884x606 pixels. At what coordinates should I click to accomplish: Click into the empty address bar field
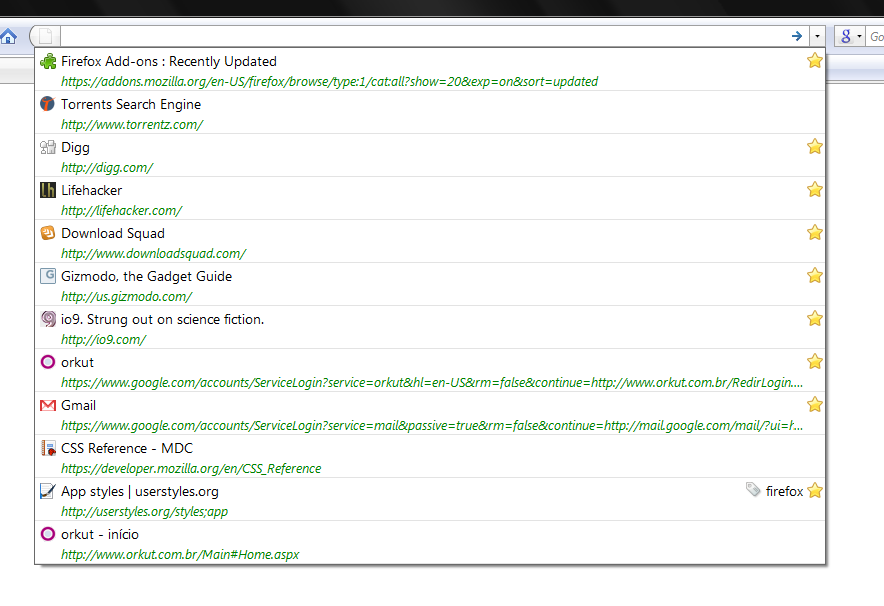[x=423, y=37]
